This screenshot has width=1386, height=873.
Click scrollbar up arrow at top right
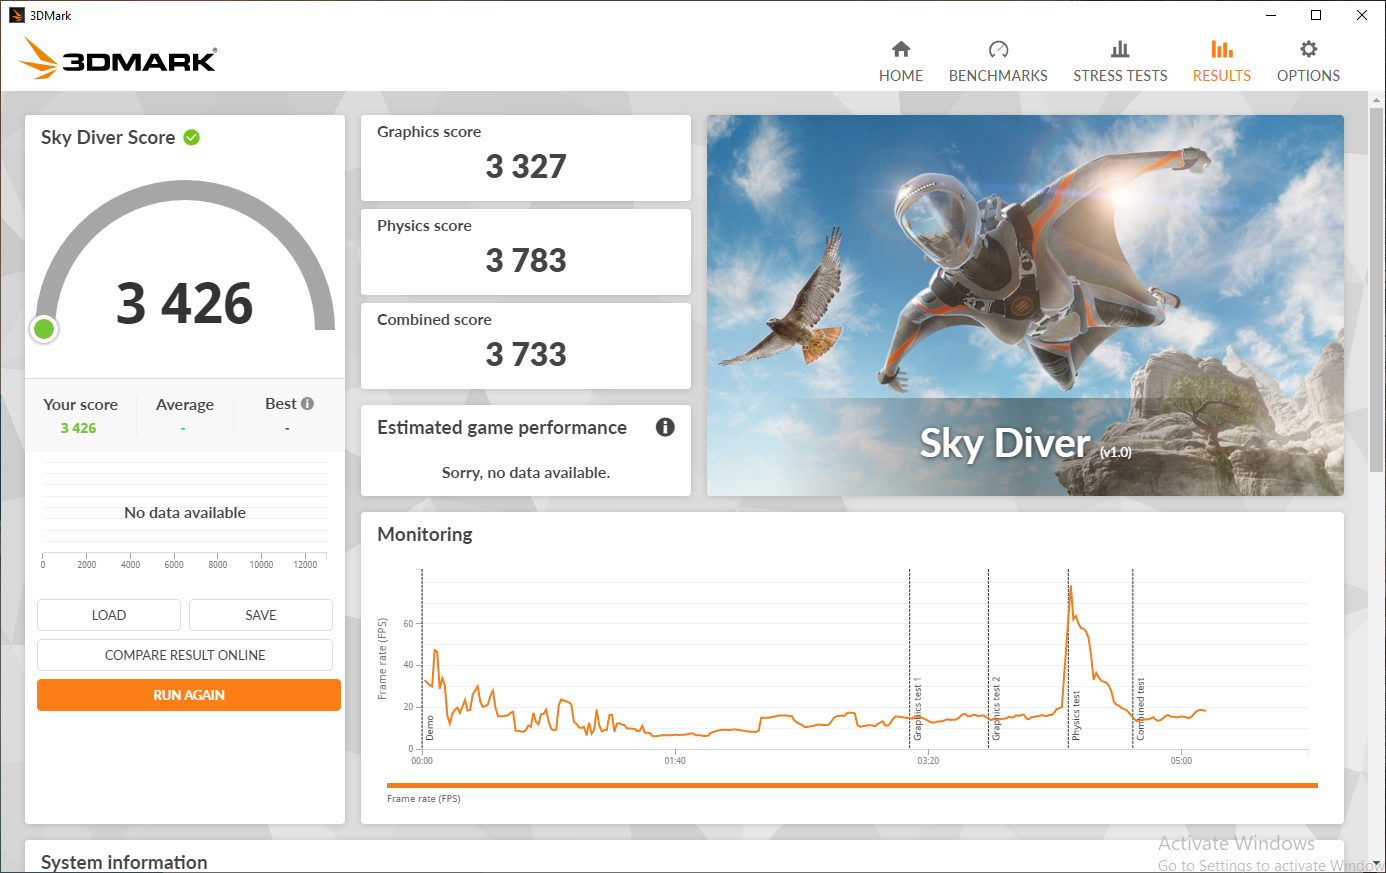click(1377, 99)
